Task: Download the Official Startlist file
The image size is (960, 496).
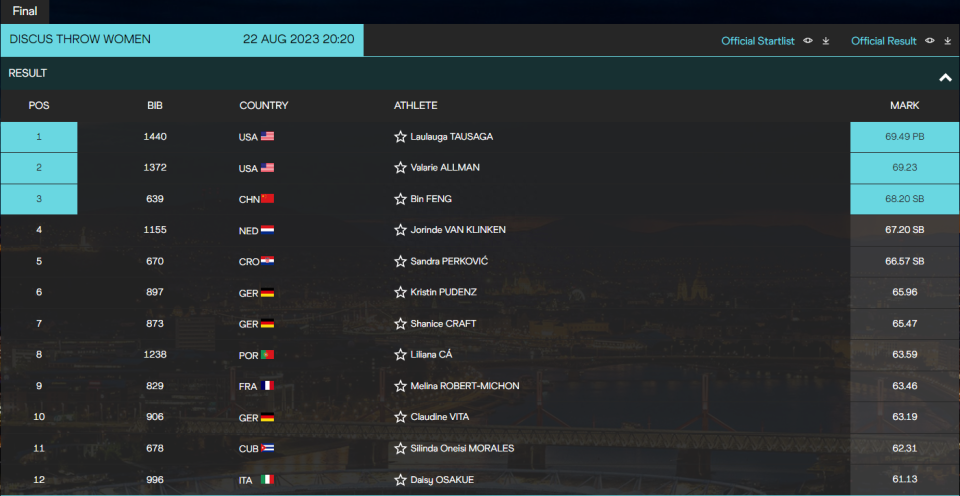Action: pos(826,41)
